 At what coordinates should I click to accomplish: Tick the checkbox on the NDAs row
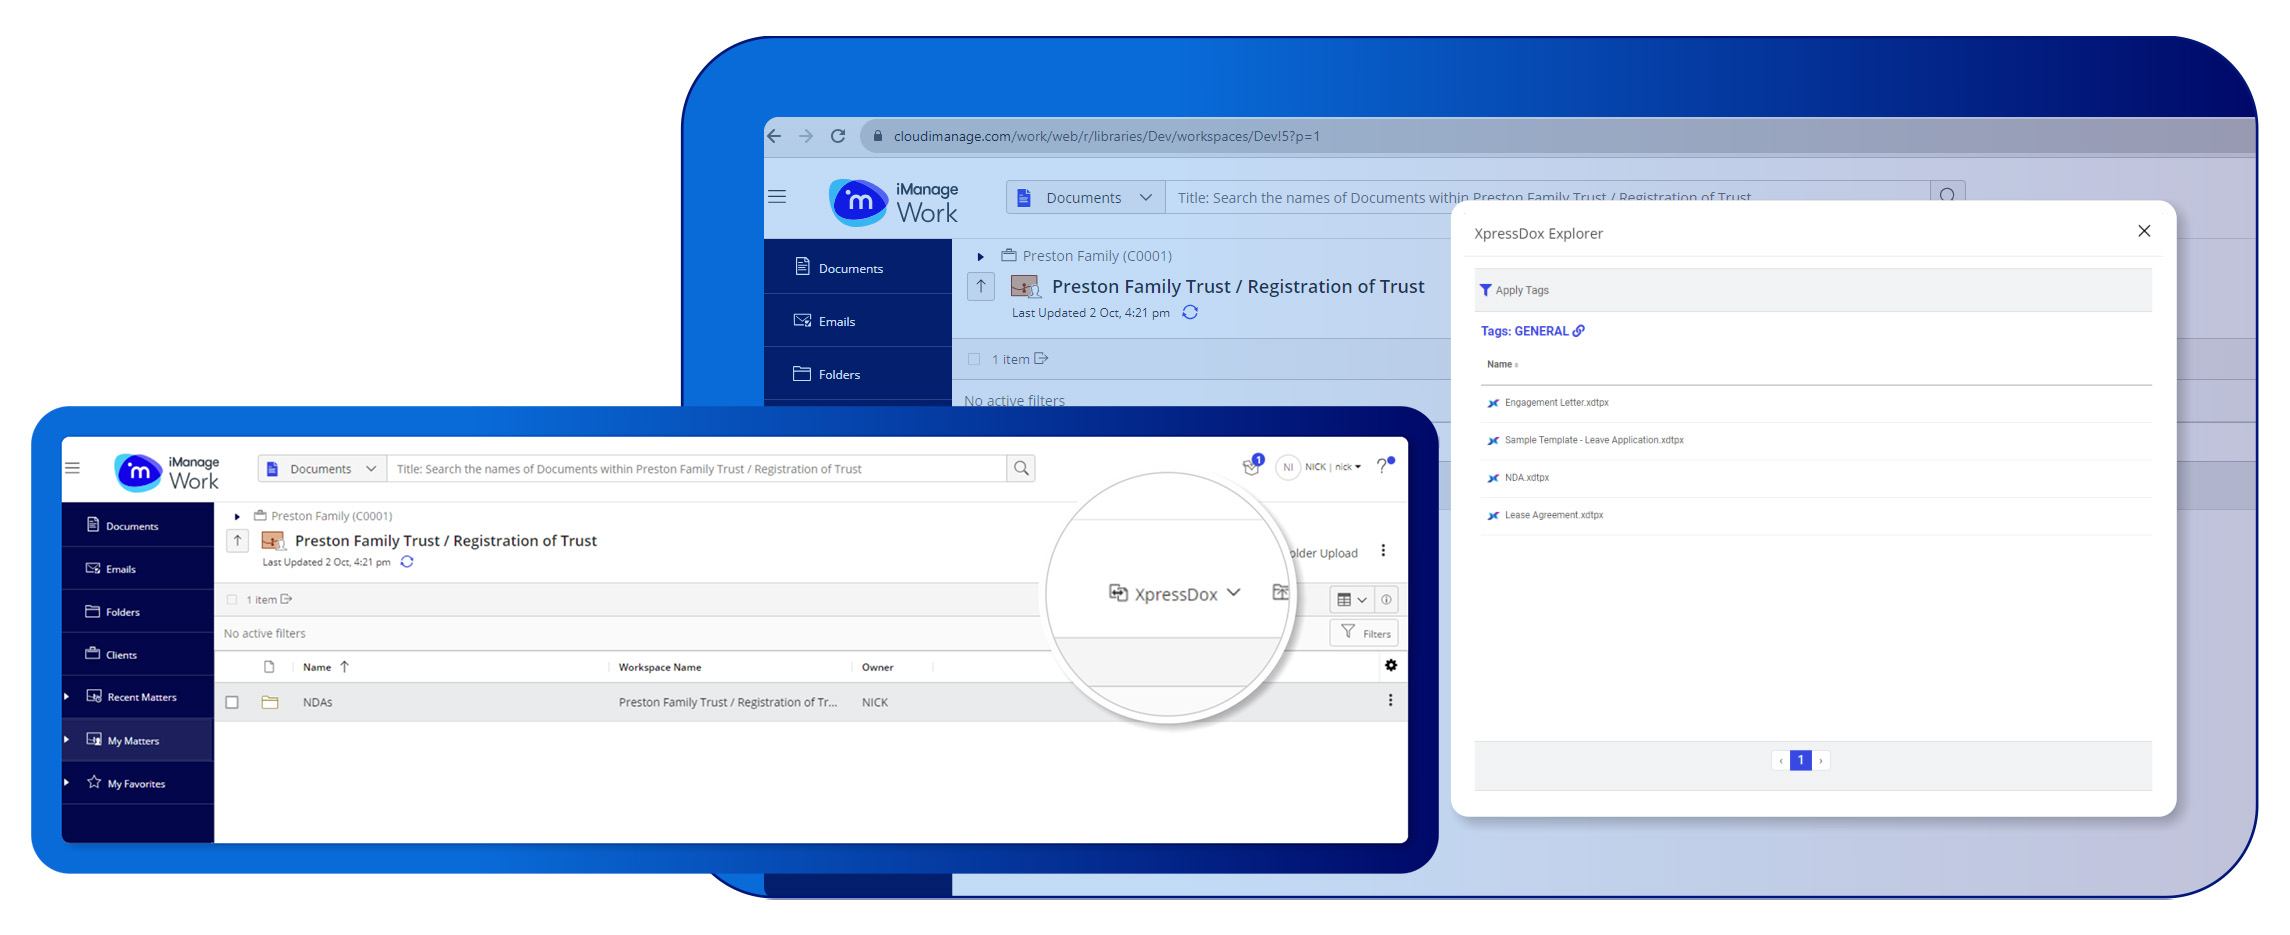[232, 702]
